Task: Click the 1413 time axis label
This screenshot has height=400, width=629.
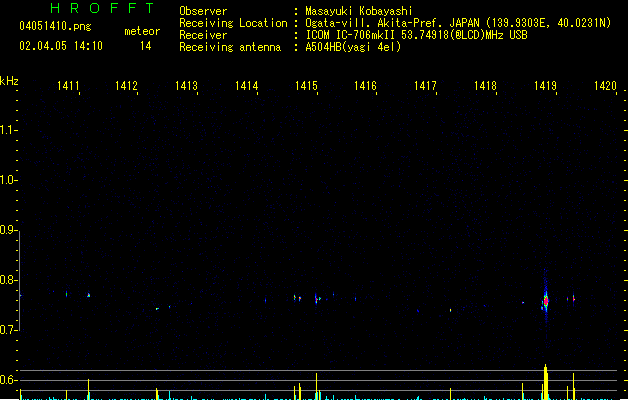Action: 187,86
